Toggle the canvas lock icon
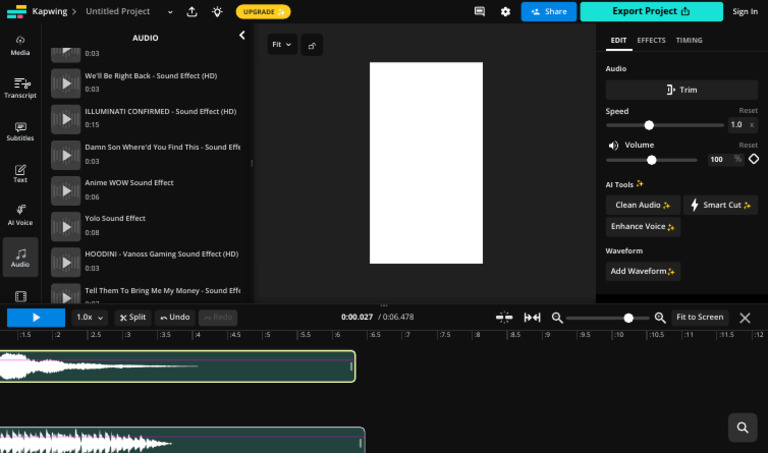The height and width of the screenshot is (453, 768). pyautogui.click(x=312, y=45)
